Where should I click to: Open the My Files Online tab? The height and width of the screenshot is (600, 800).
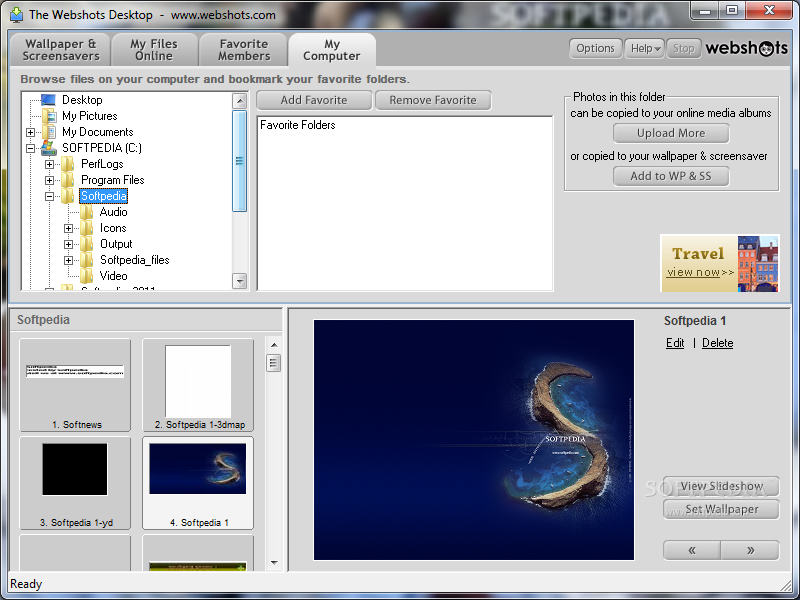(154, 50)
